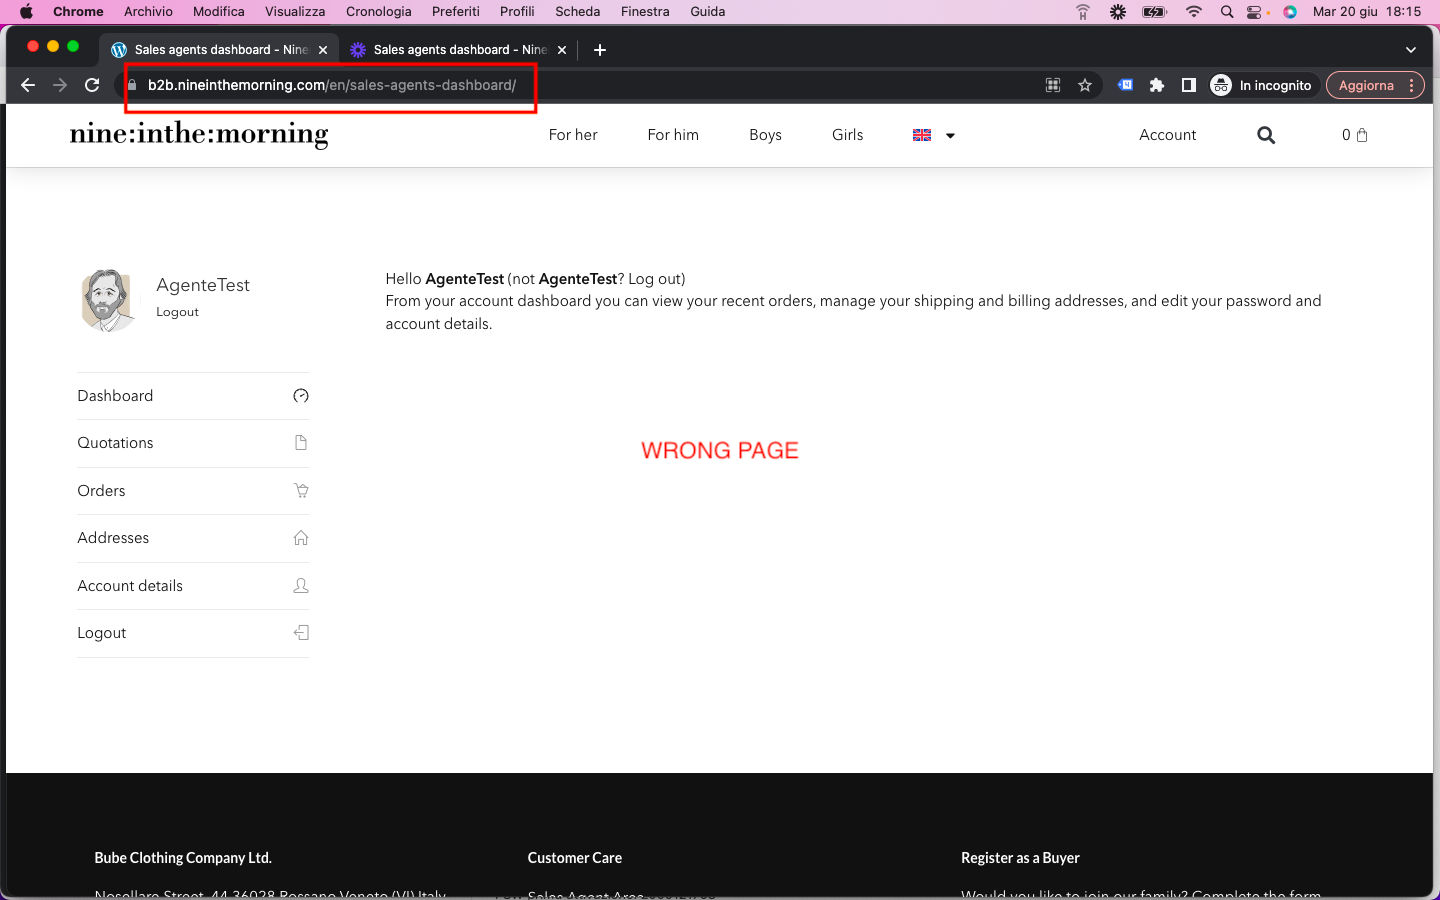Switch to the first Sales agents dashboard tab
Screen dimensions: 1440x900
click(x=219, y=50)
